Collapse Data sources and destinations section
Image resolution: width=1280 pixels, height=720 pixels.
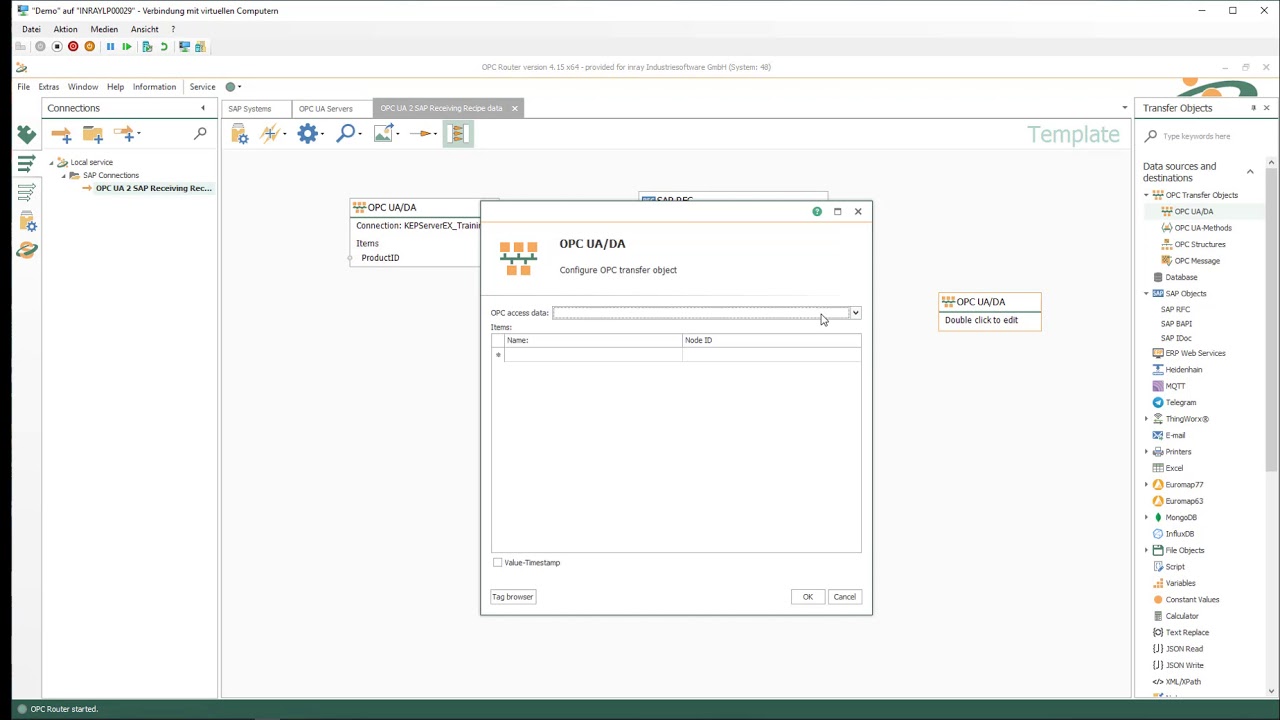[x=1250, y=172]
